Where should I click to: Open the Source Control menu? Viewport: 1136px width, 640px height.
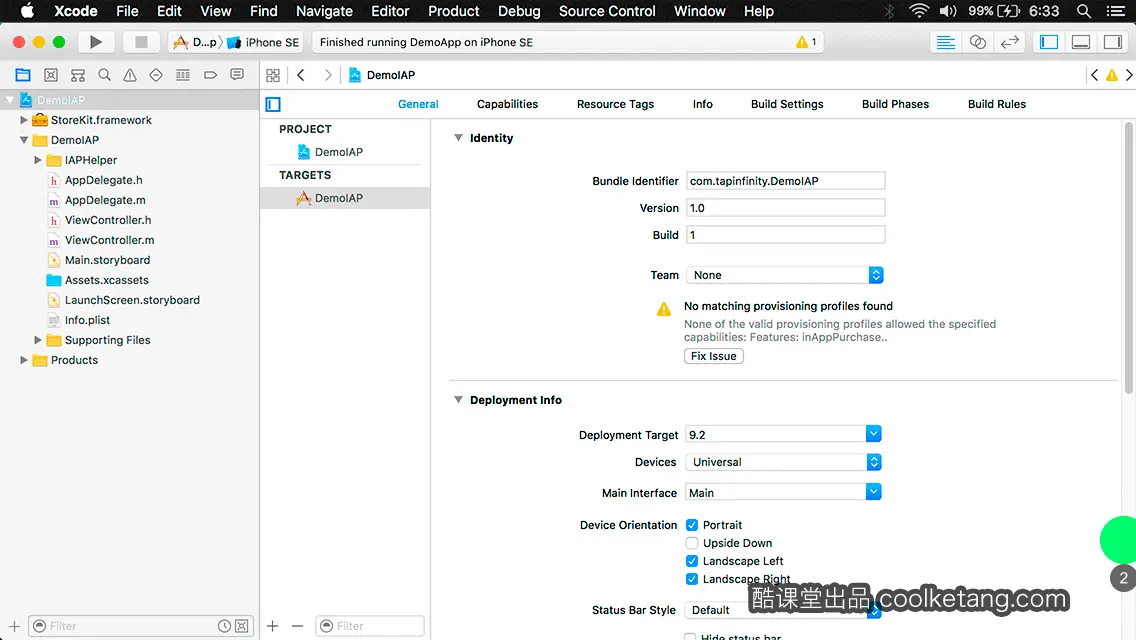[x=606, y=11]
